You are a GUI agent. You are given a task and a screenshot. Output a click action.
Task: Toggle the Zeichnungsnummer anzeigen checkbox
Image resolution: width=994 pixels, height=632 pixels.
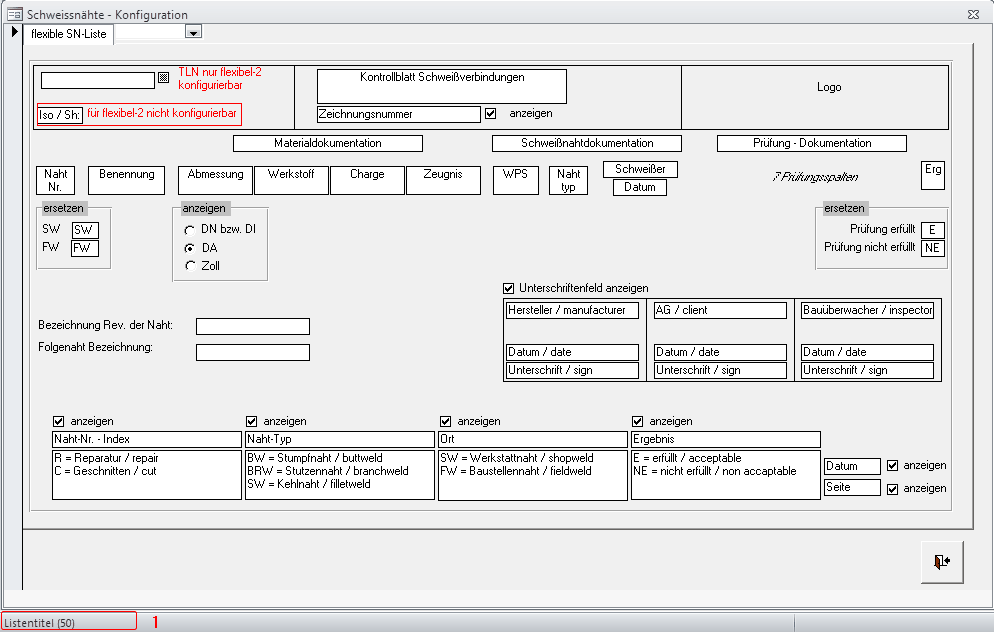click(x=490, y=113)
